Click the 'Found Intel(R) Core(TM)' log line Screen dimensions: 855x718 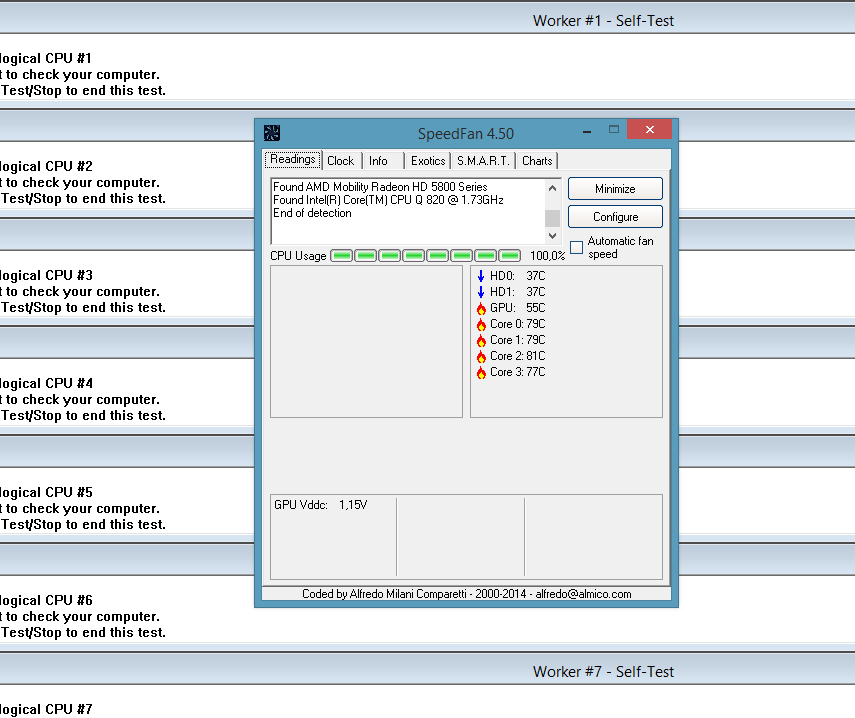coord(388,200)
